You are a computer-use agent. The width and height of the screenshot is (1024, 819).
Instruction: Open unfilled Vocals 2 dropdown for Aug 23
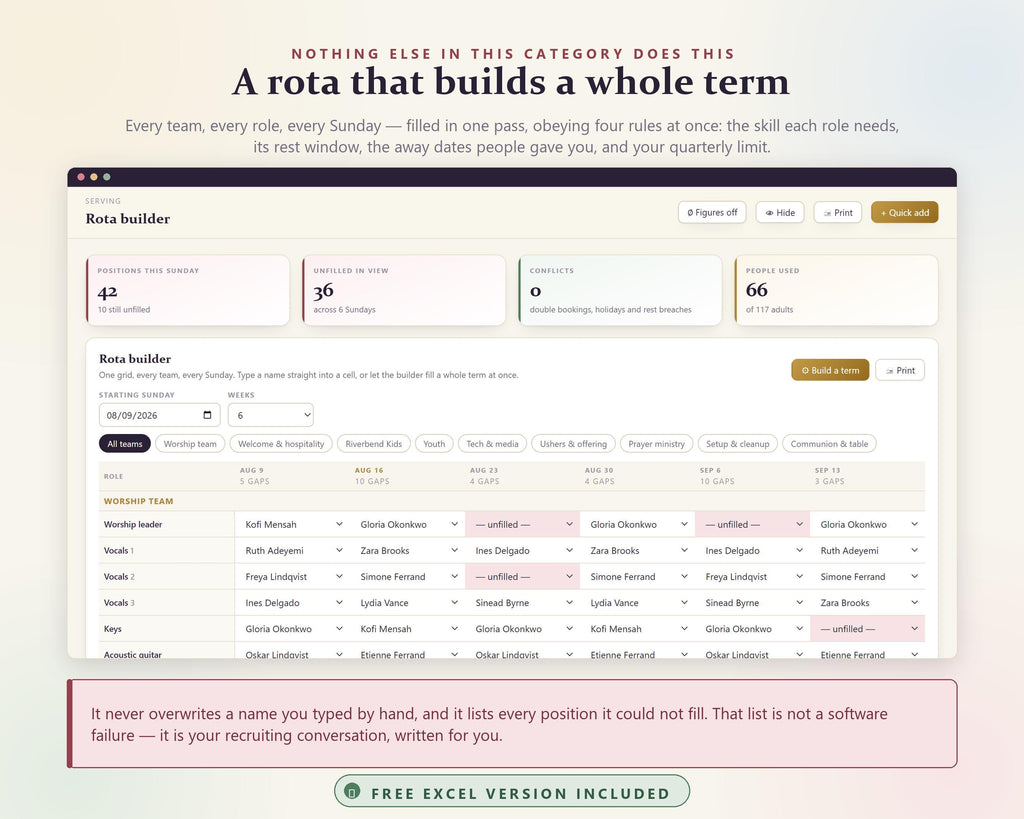pyautogui.click(x=522, y=577)
